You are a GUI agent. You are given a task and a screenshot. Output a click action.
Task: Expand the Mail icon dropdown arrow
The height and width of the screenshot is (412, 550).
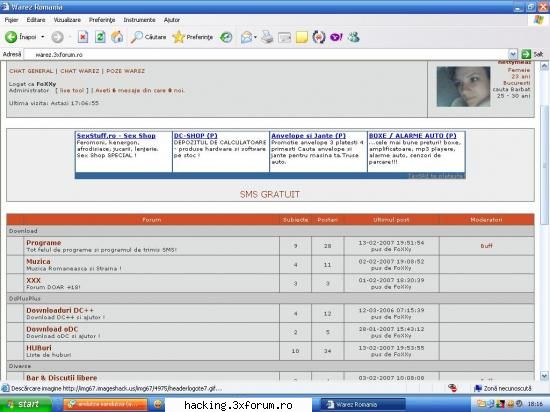click(255, 37)
